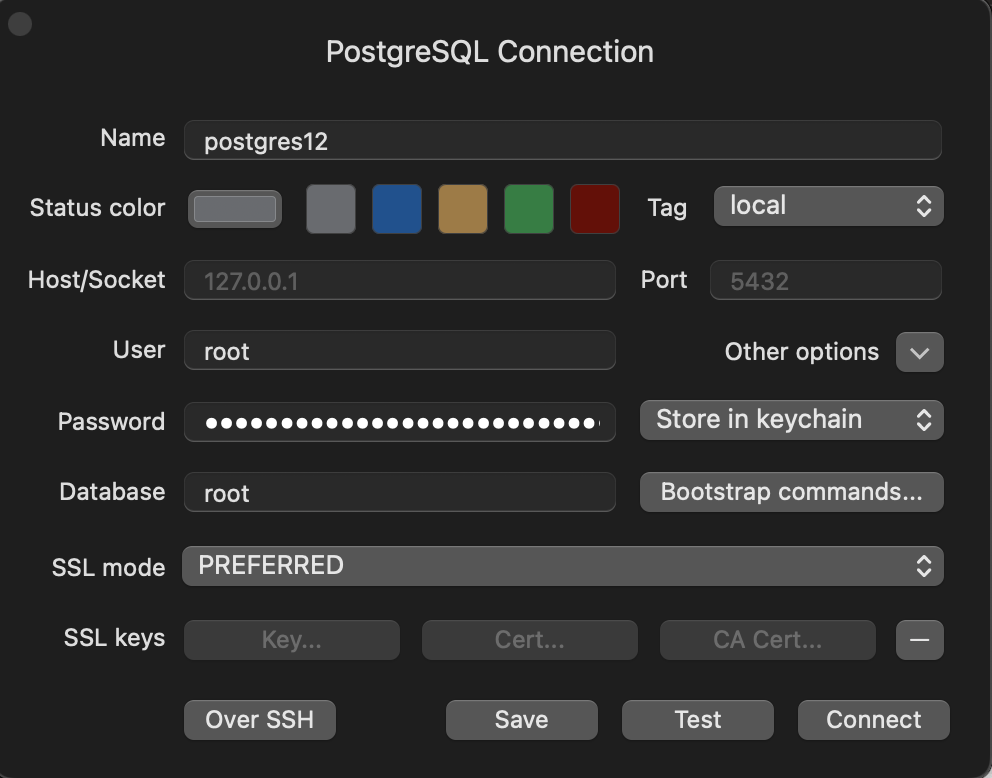
Task: Click the Connect button
Action: 874,720
